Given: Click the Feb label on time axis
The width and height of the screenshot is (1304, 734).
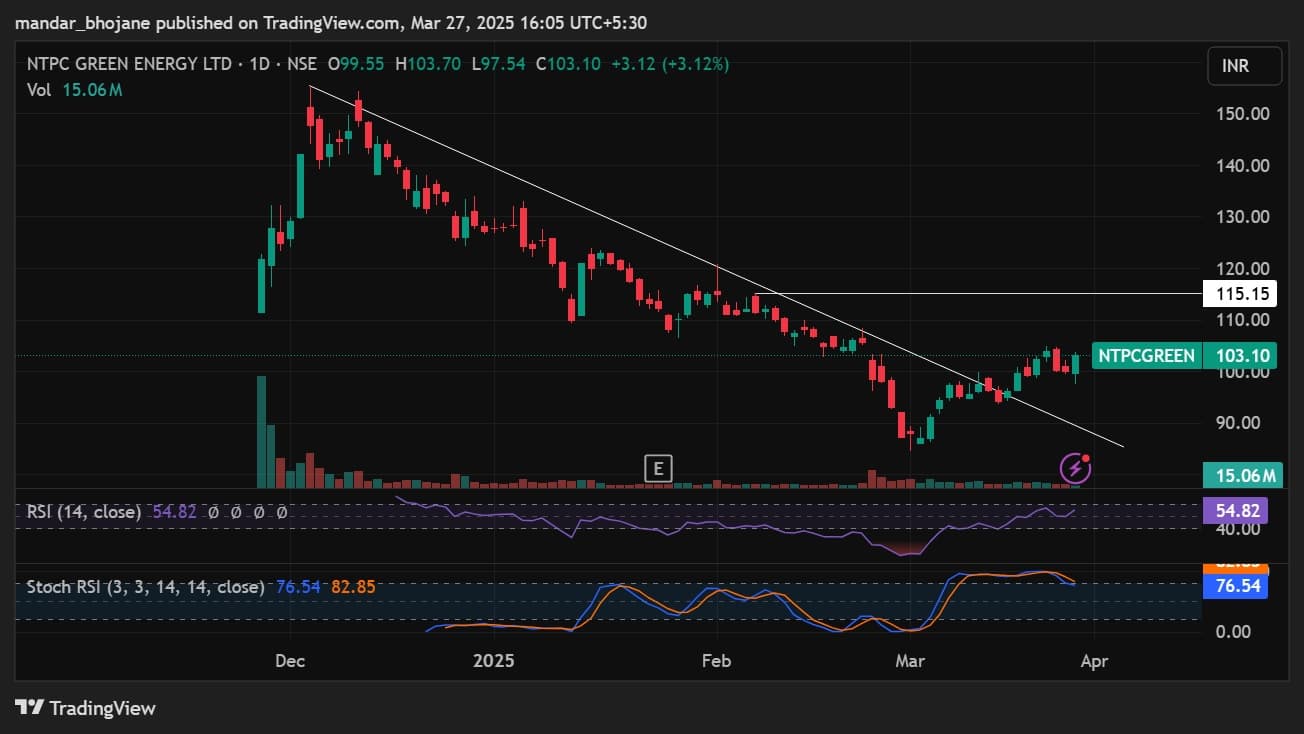Looking at the screenshot, I should tap(716, 661).
